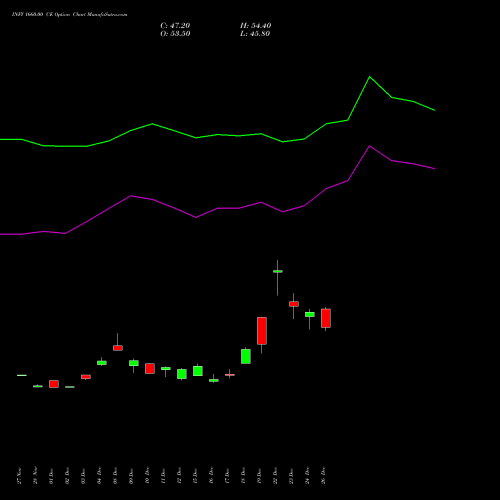Click the highest peak of the green line
Viewport: 500px width, 500px height.
click(369, 77)
